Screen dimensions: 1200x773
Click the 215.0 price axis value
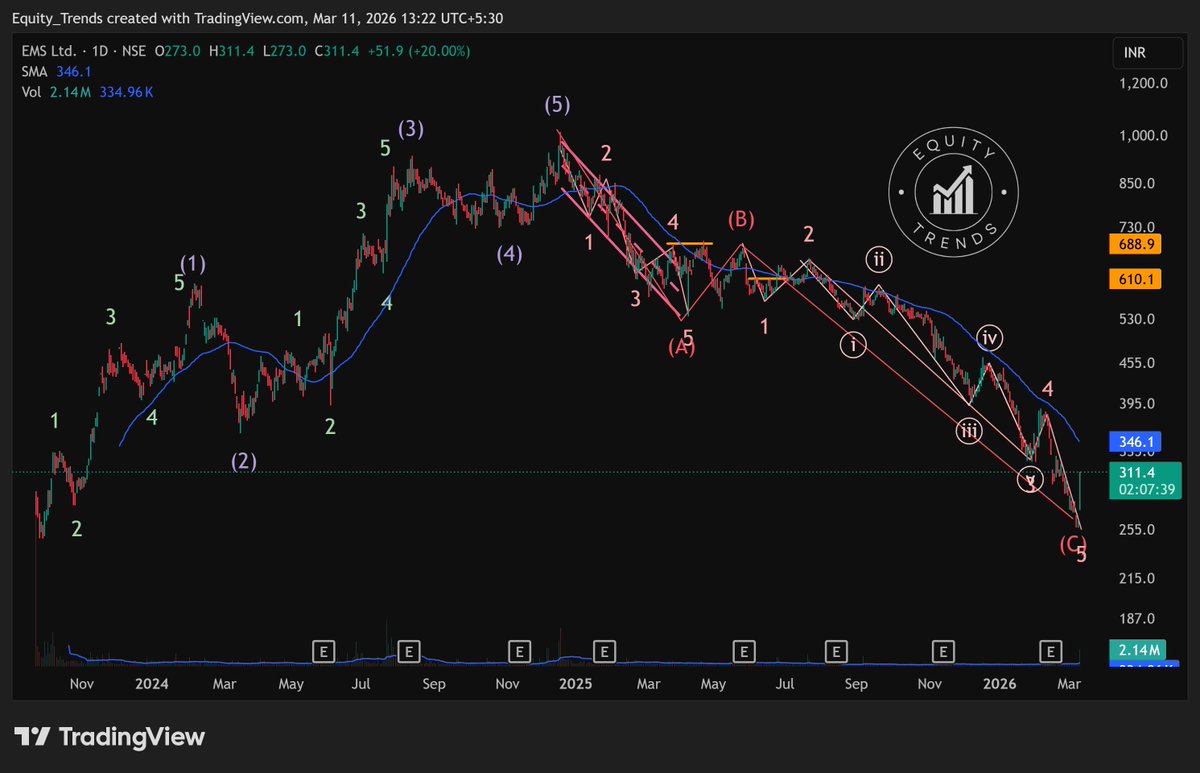[x=1138, y=579]
